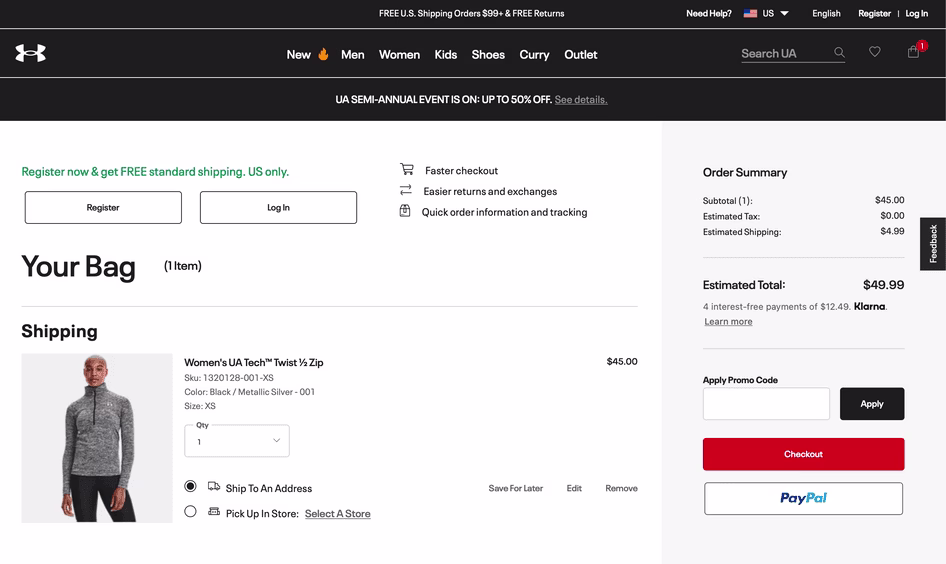Expand the US country selector arrow

pos(784,13)
